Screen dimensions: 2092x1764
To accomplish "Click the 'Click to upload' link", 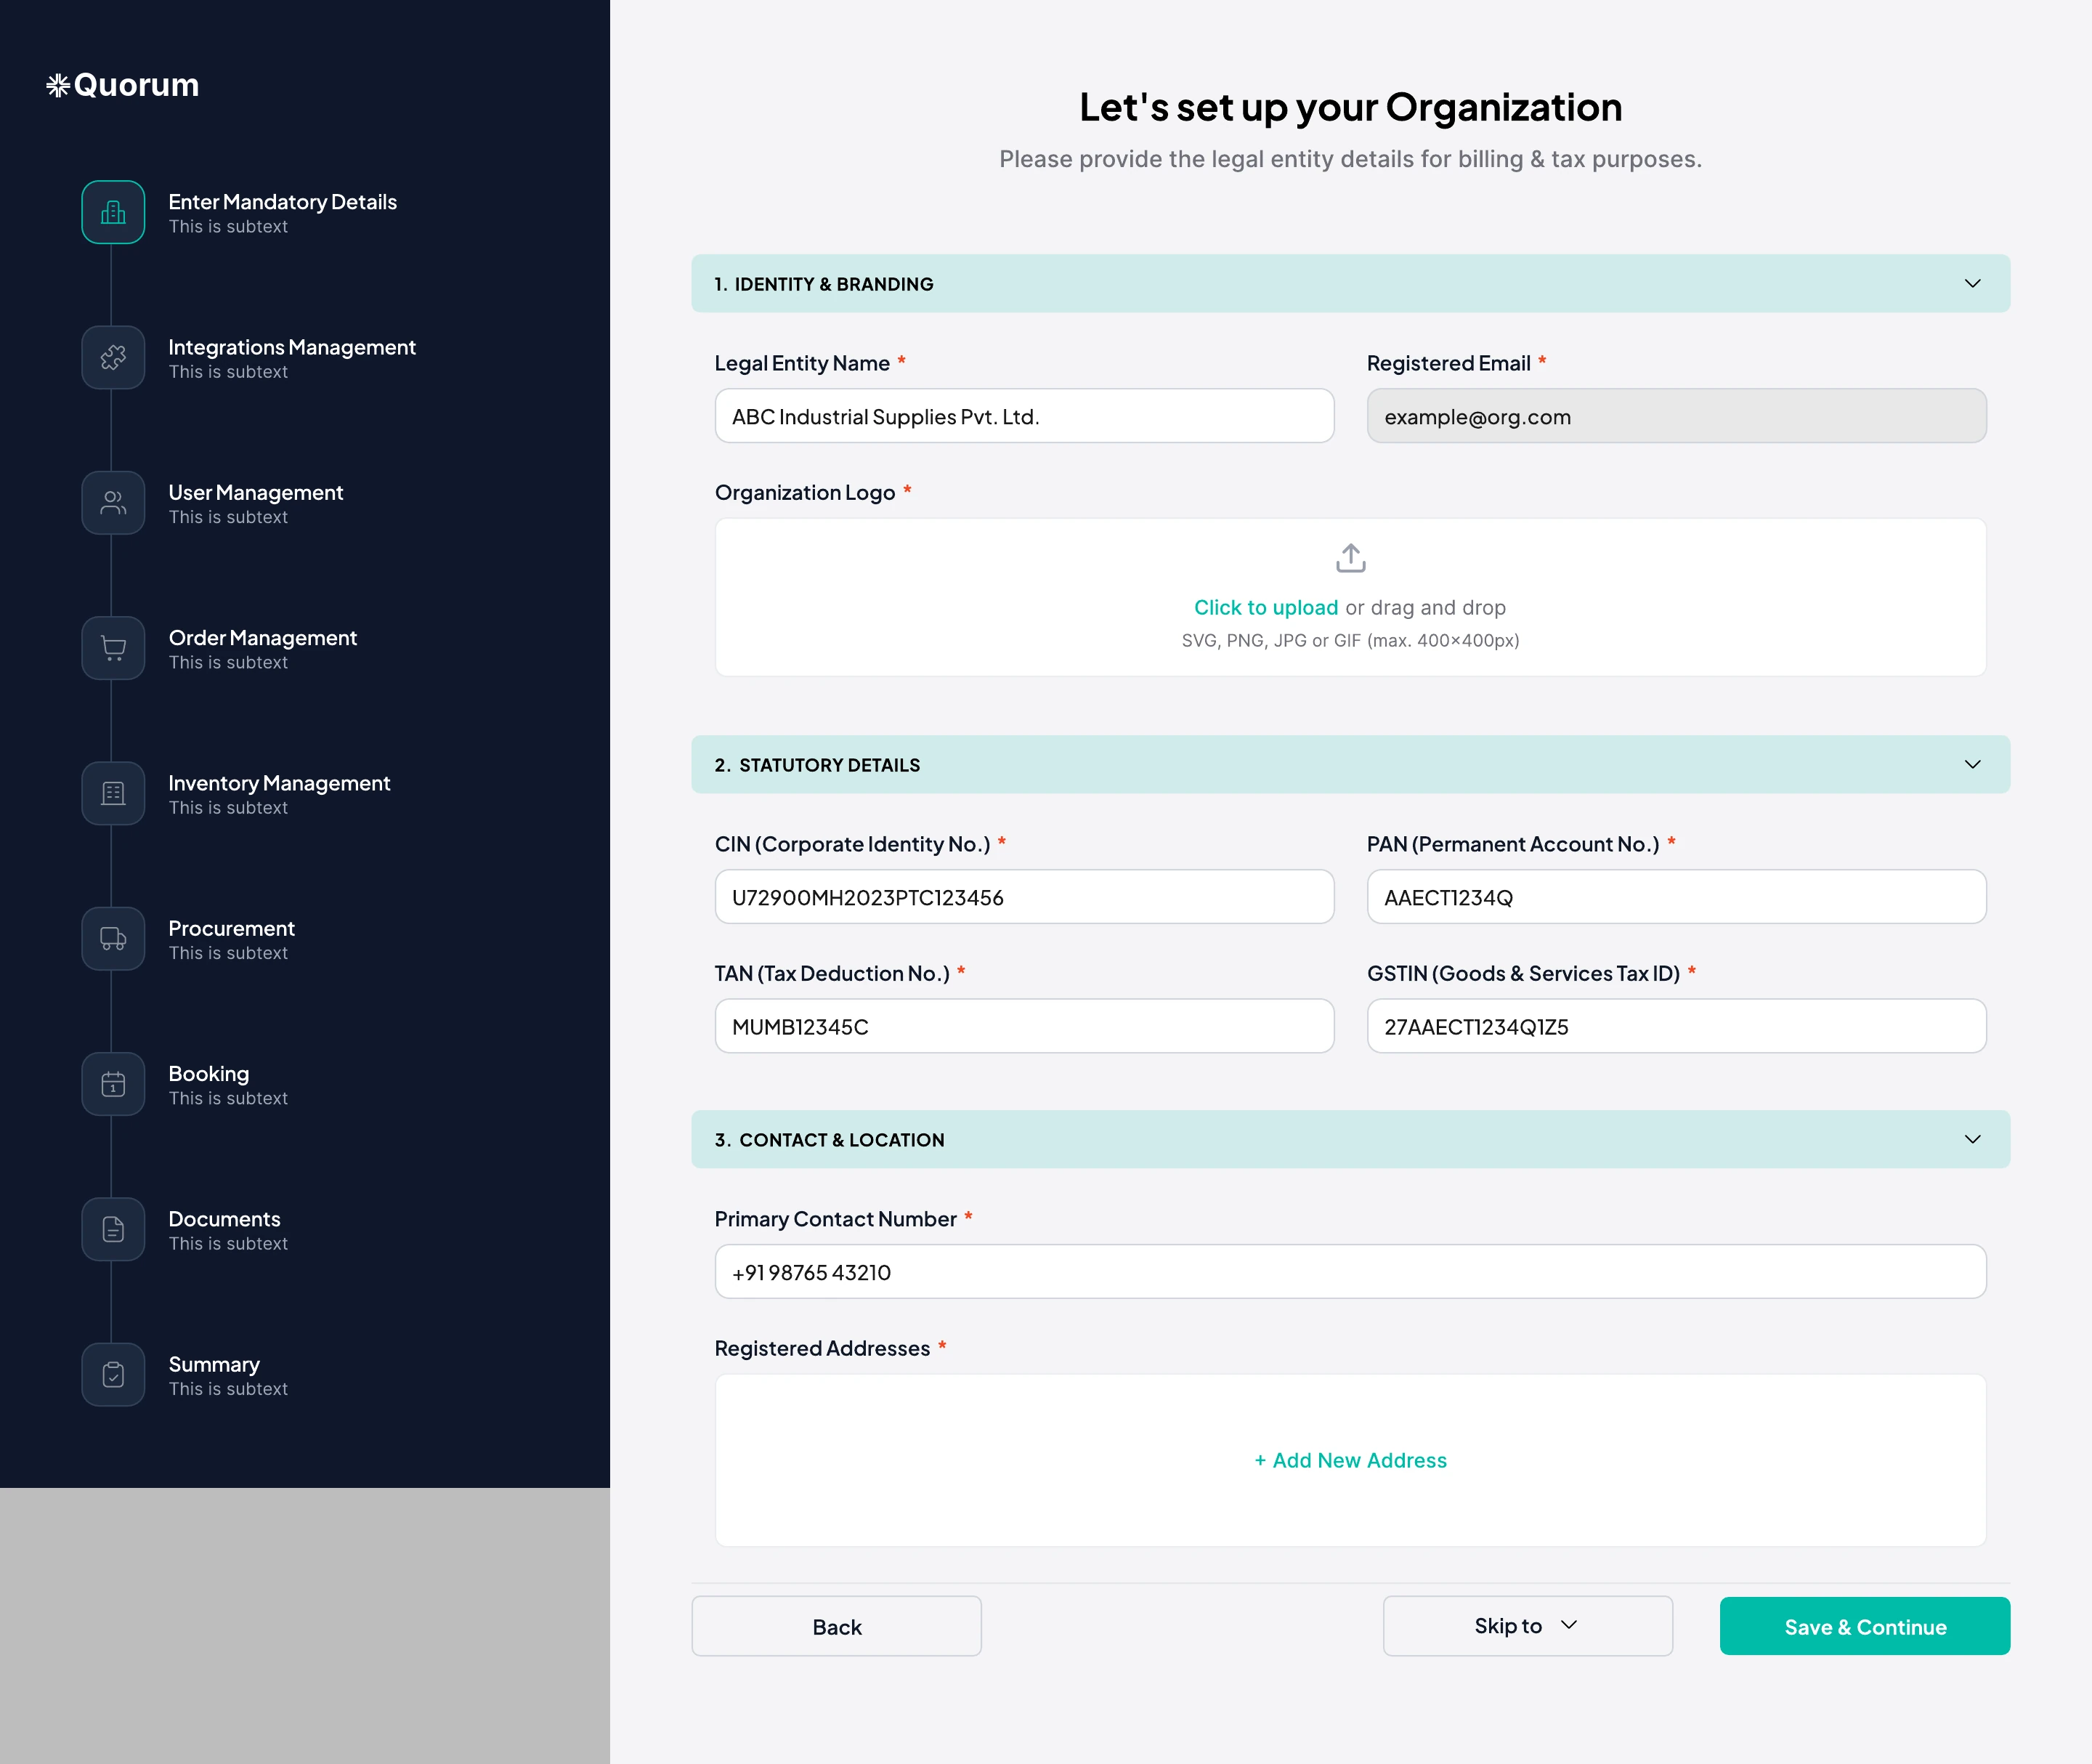I will point(1265,607).
